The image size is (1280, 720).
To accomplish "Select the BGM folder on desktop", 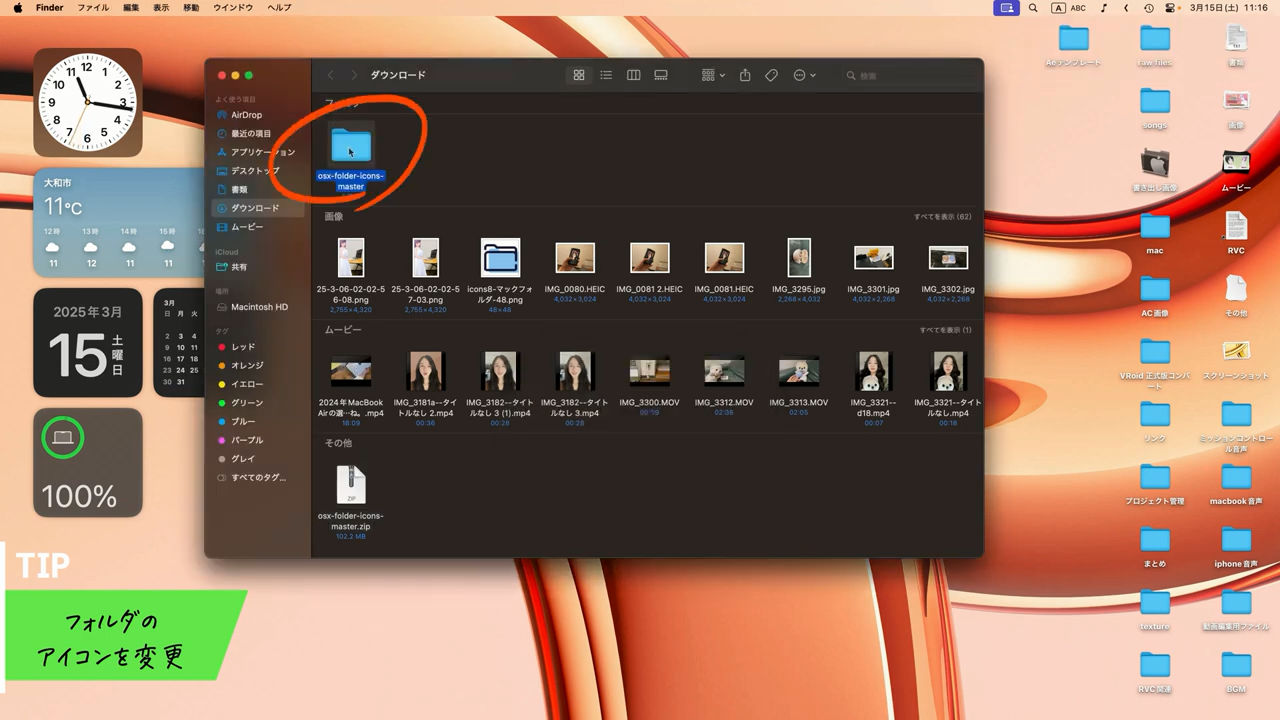I will (1236, 664).
